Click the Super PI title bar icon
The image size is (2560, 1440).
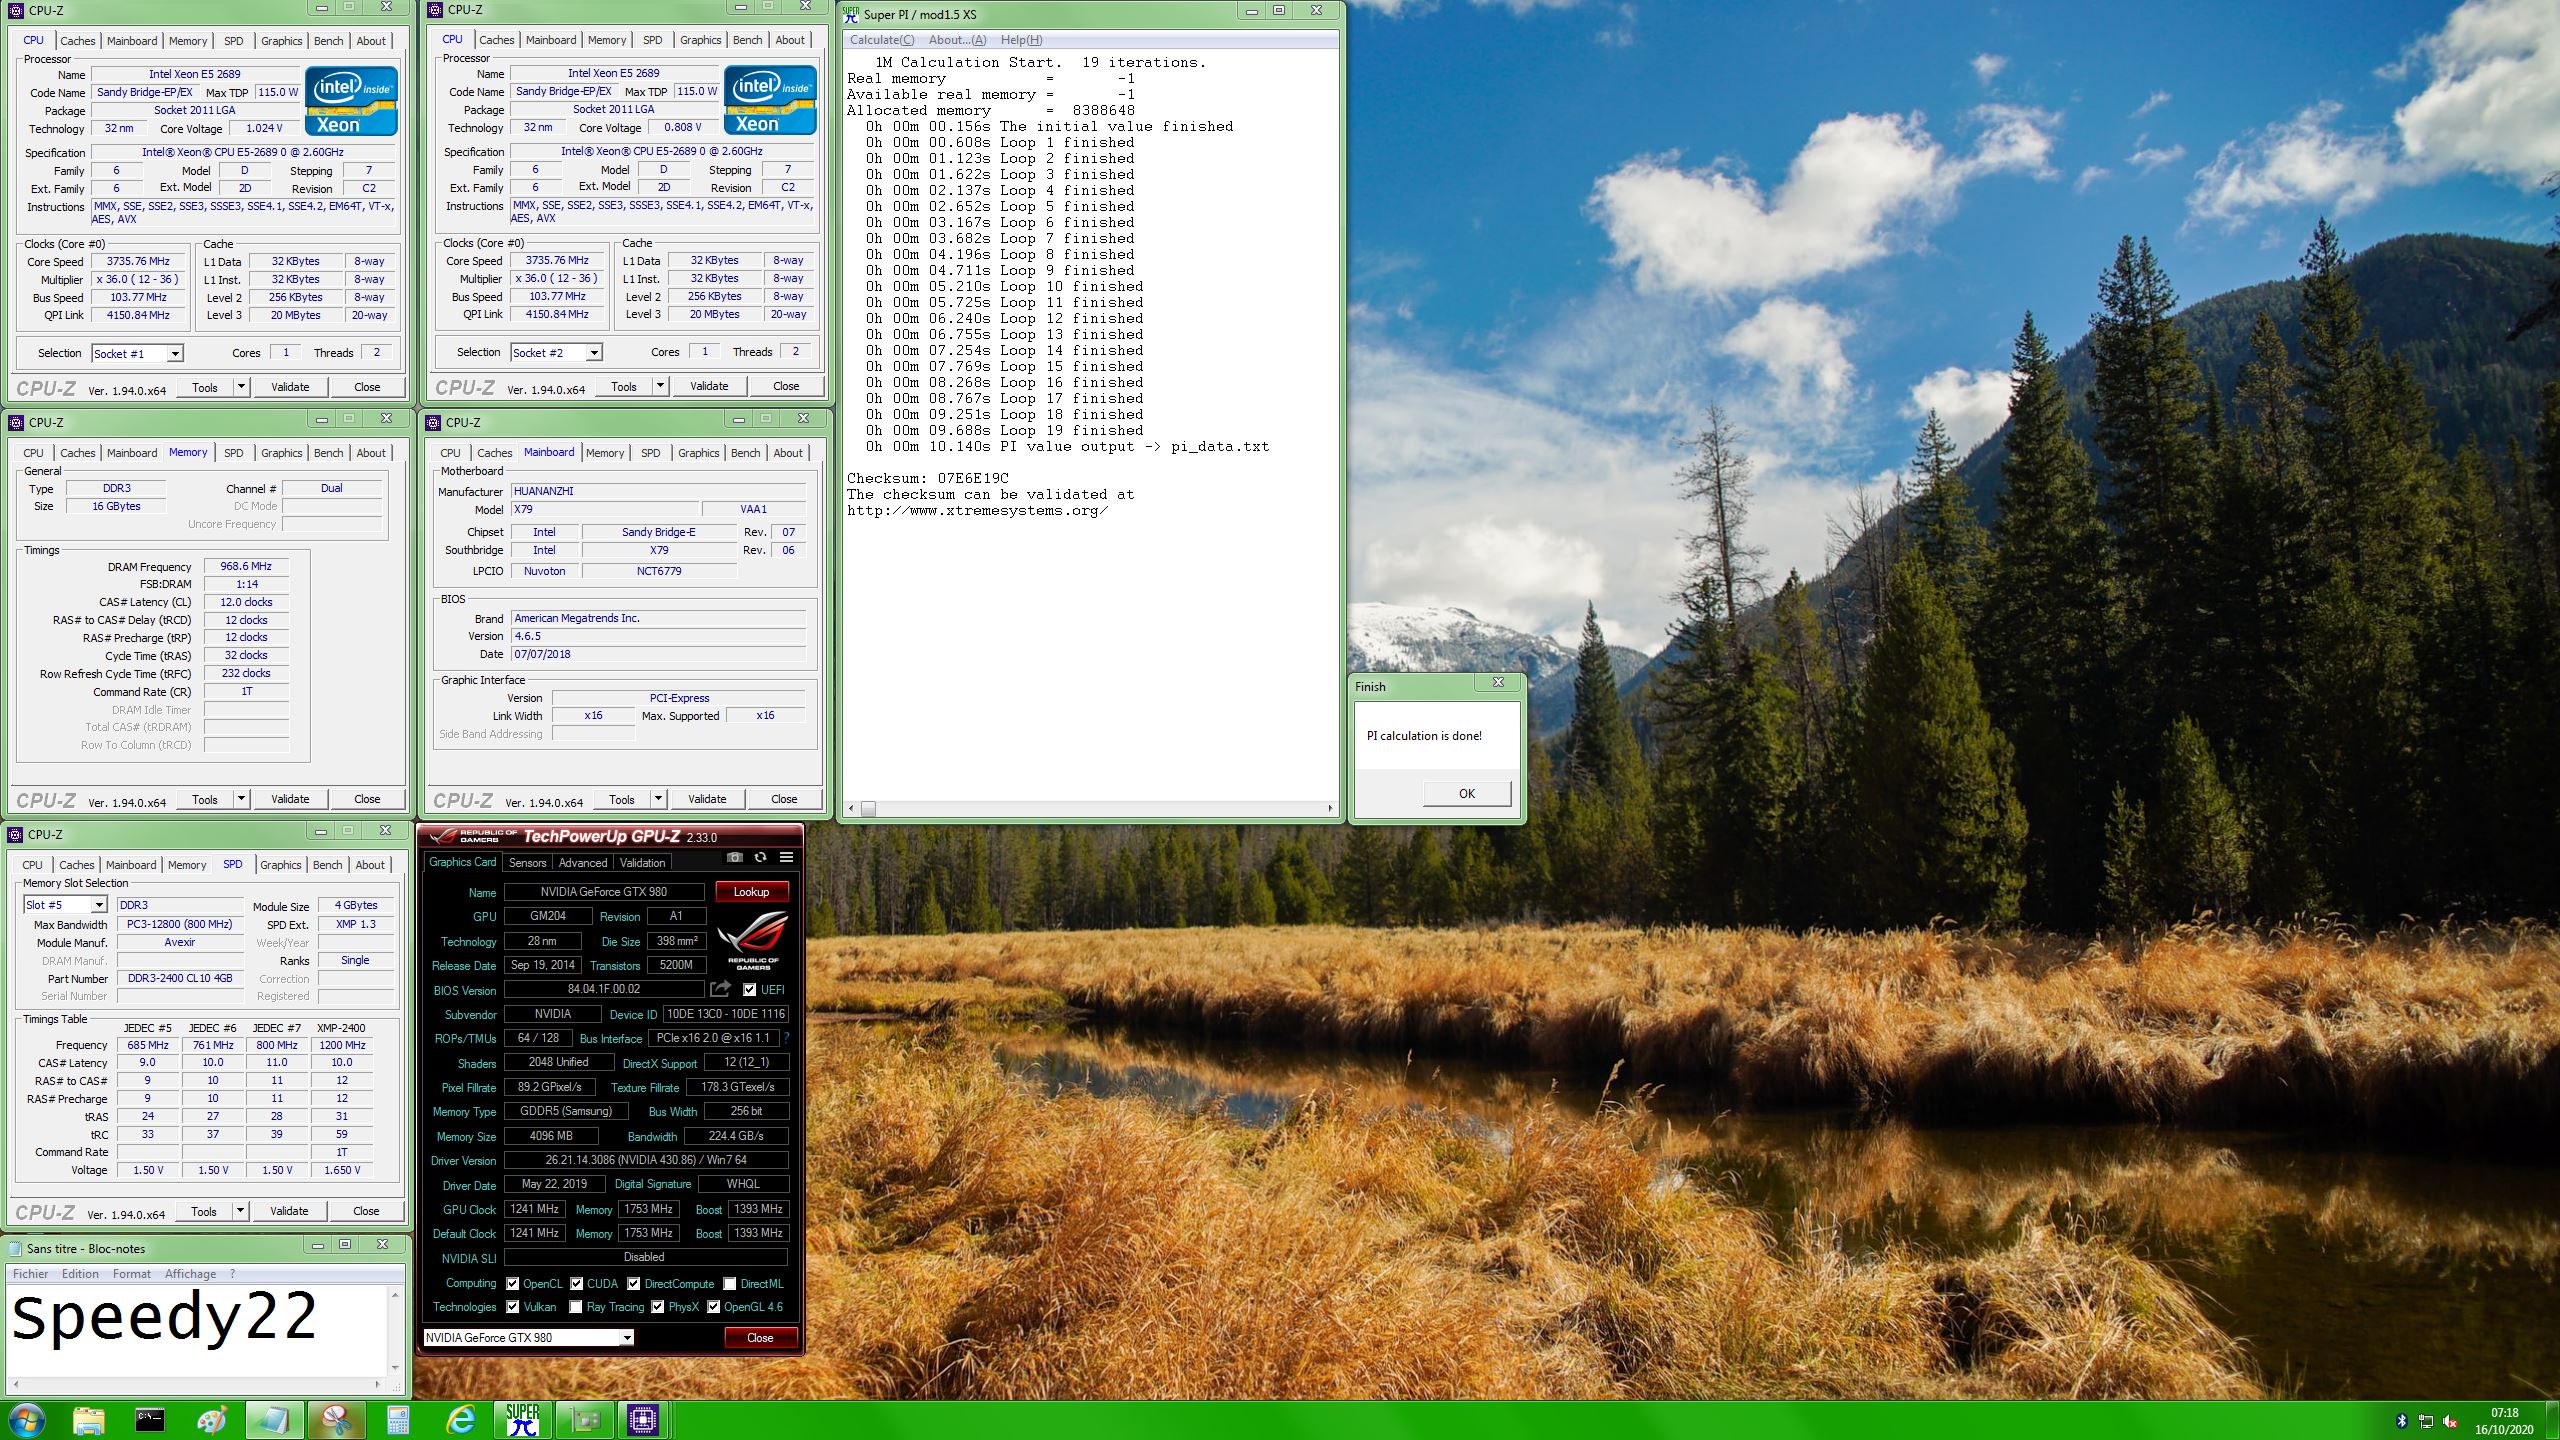(x=851, y=14)
